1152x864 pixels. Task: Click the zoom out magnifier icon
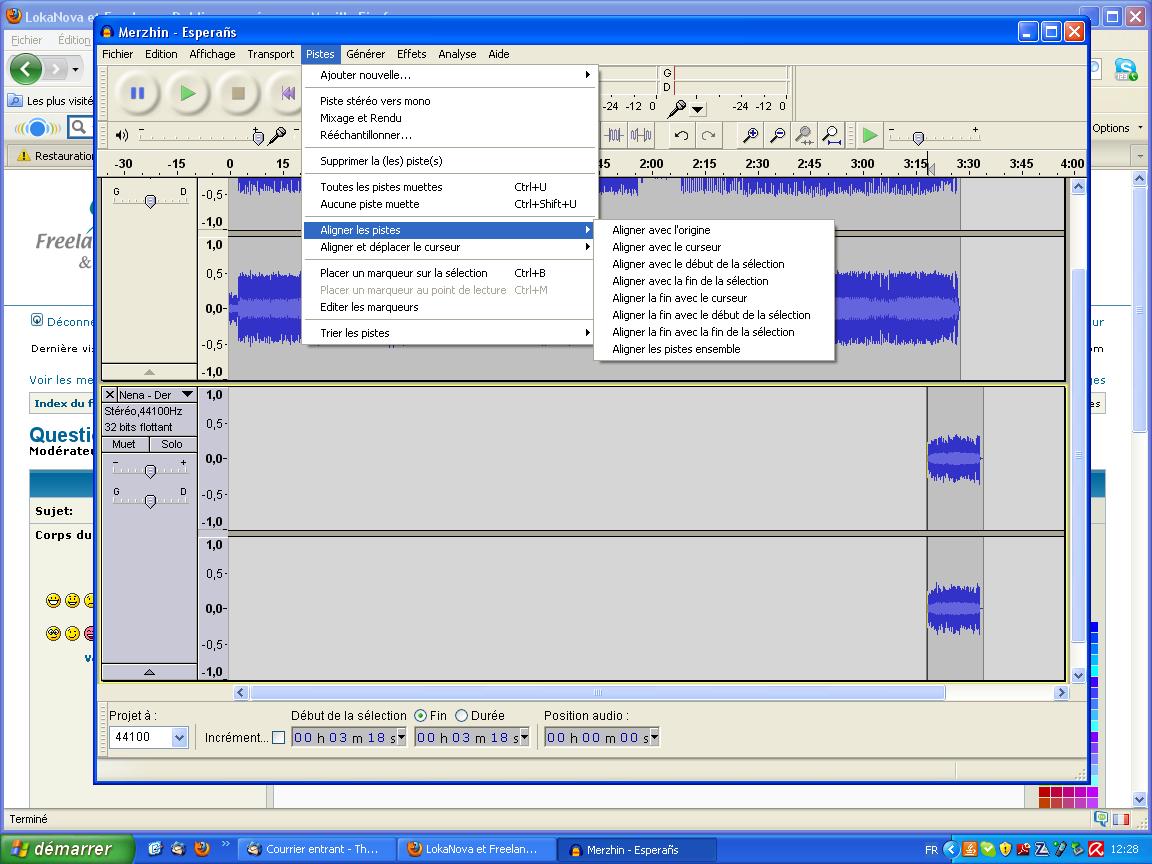click(x=777, y=135)
